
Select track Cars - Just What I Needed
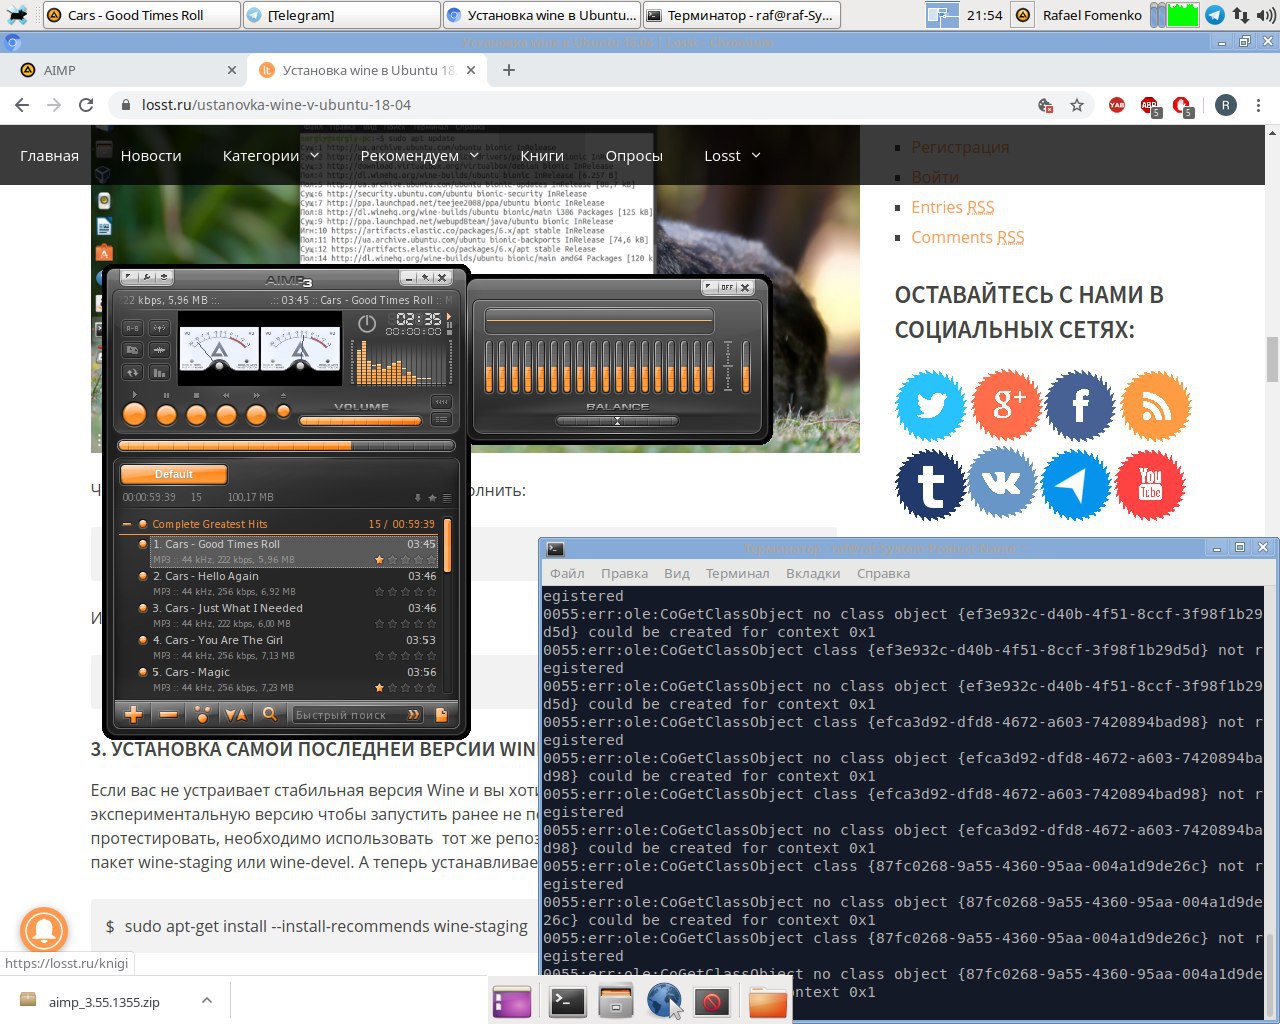[x=295, y=615]
